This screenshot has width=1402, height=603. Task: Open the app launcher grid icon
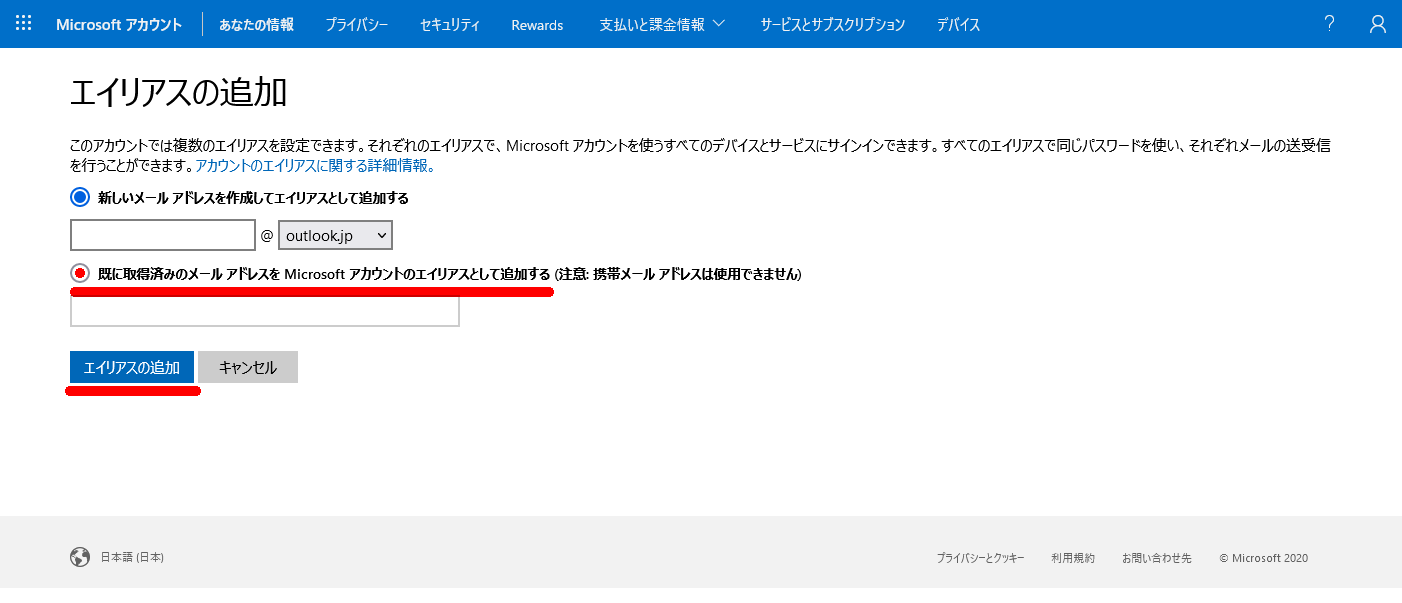[24, 23]
